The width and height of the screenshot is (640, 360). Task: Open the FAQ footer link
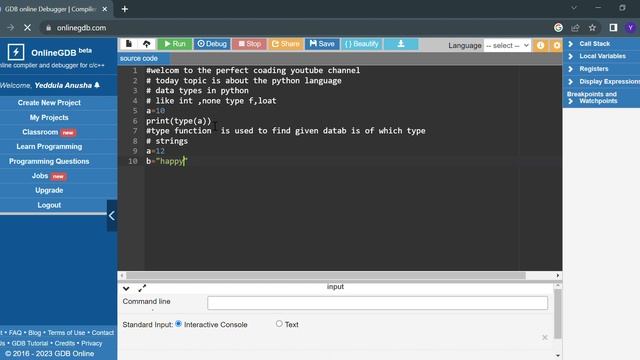coord(15,333)
